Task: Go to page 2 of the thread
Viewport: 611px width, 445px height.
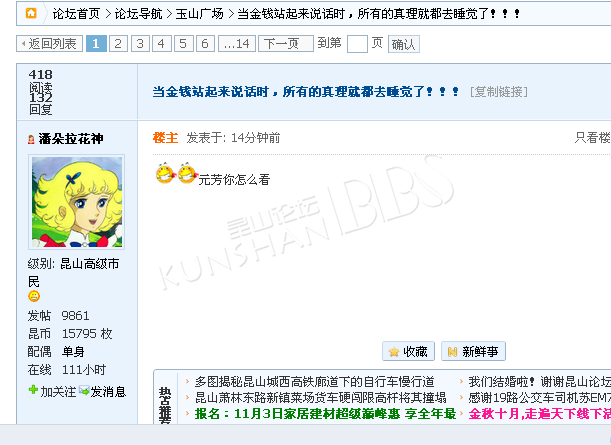Action: click(x=118, y=44)
